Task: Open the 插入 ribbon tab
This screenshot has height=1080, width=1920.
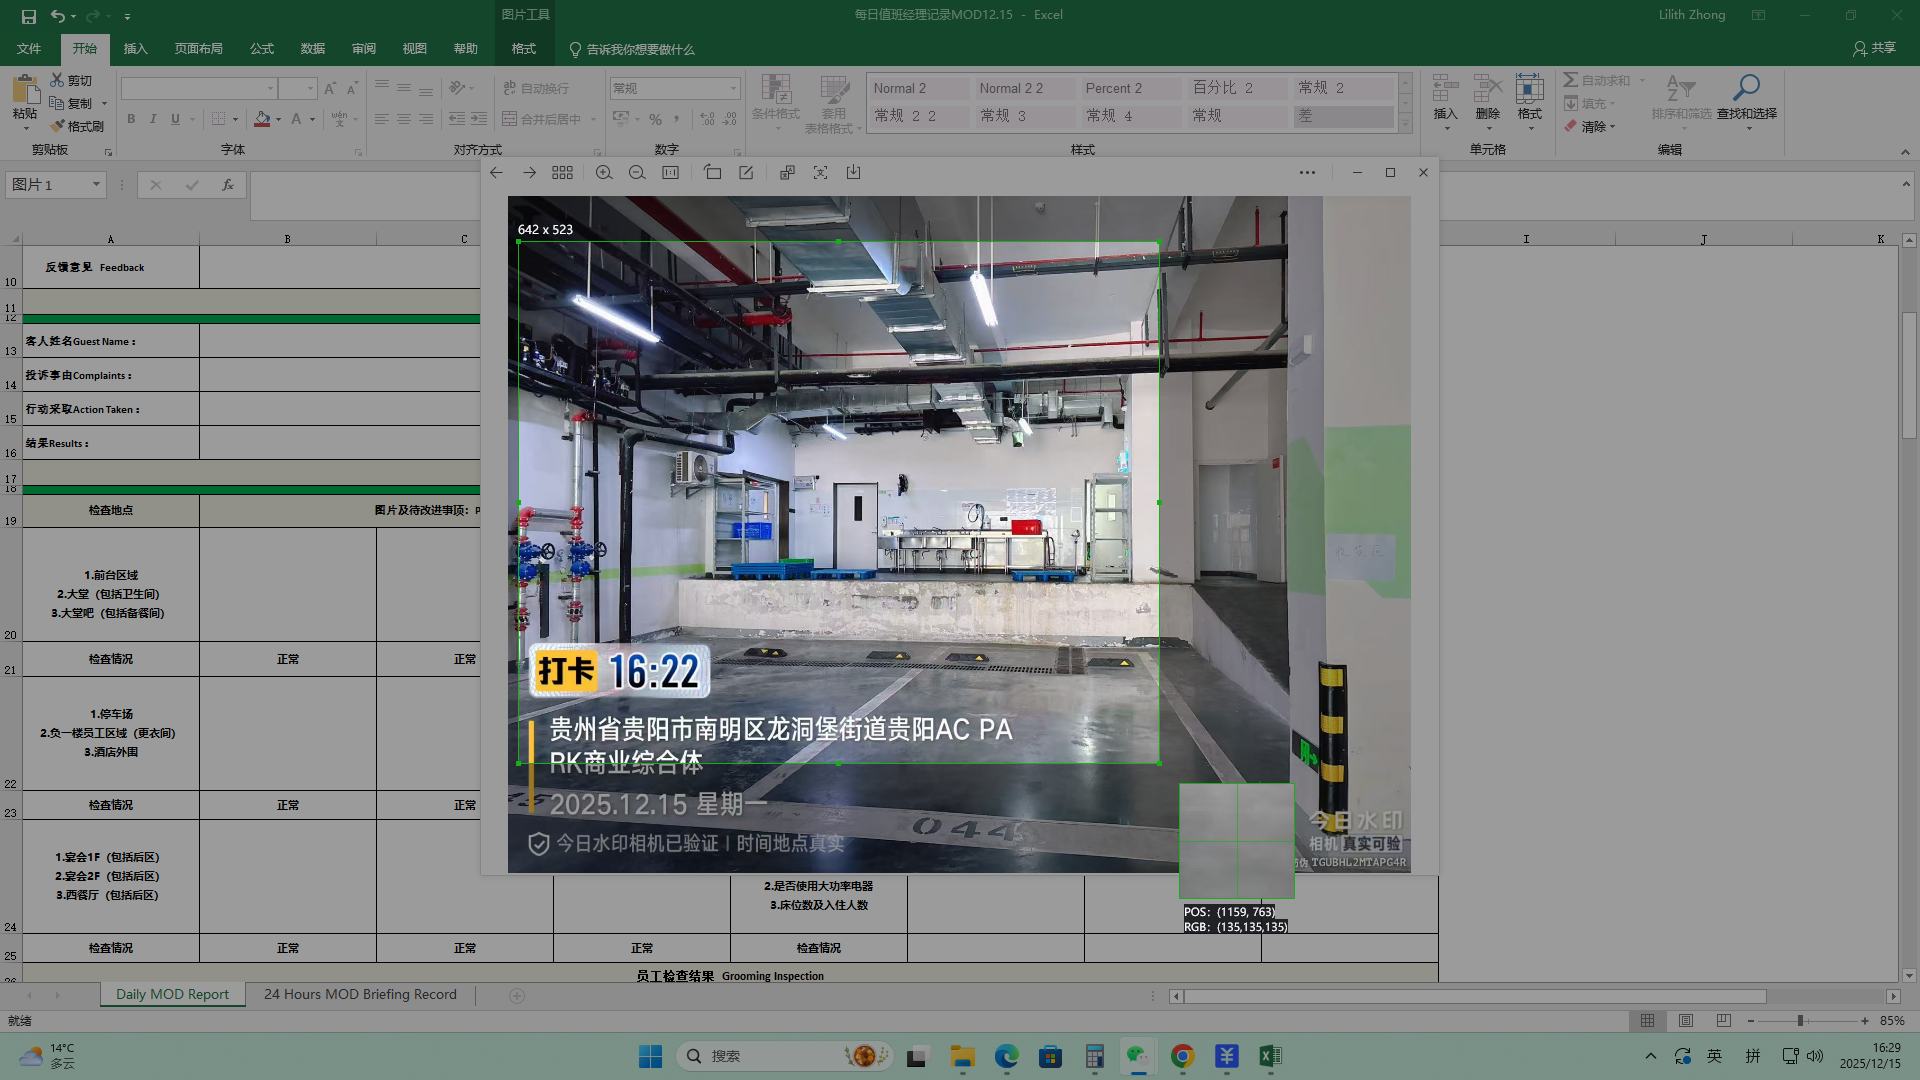Action: coord(135,48)
